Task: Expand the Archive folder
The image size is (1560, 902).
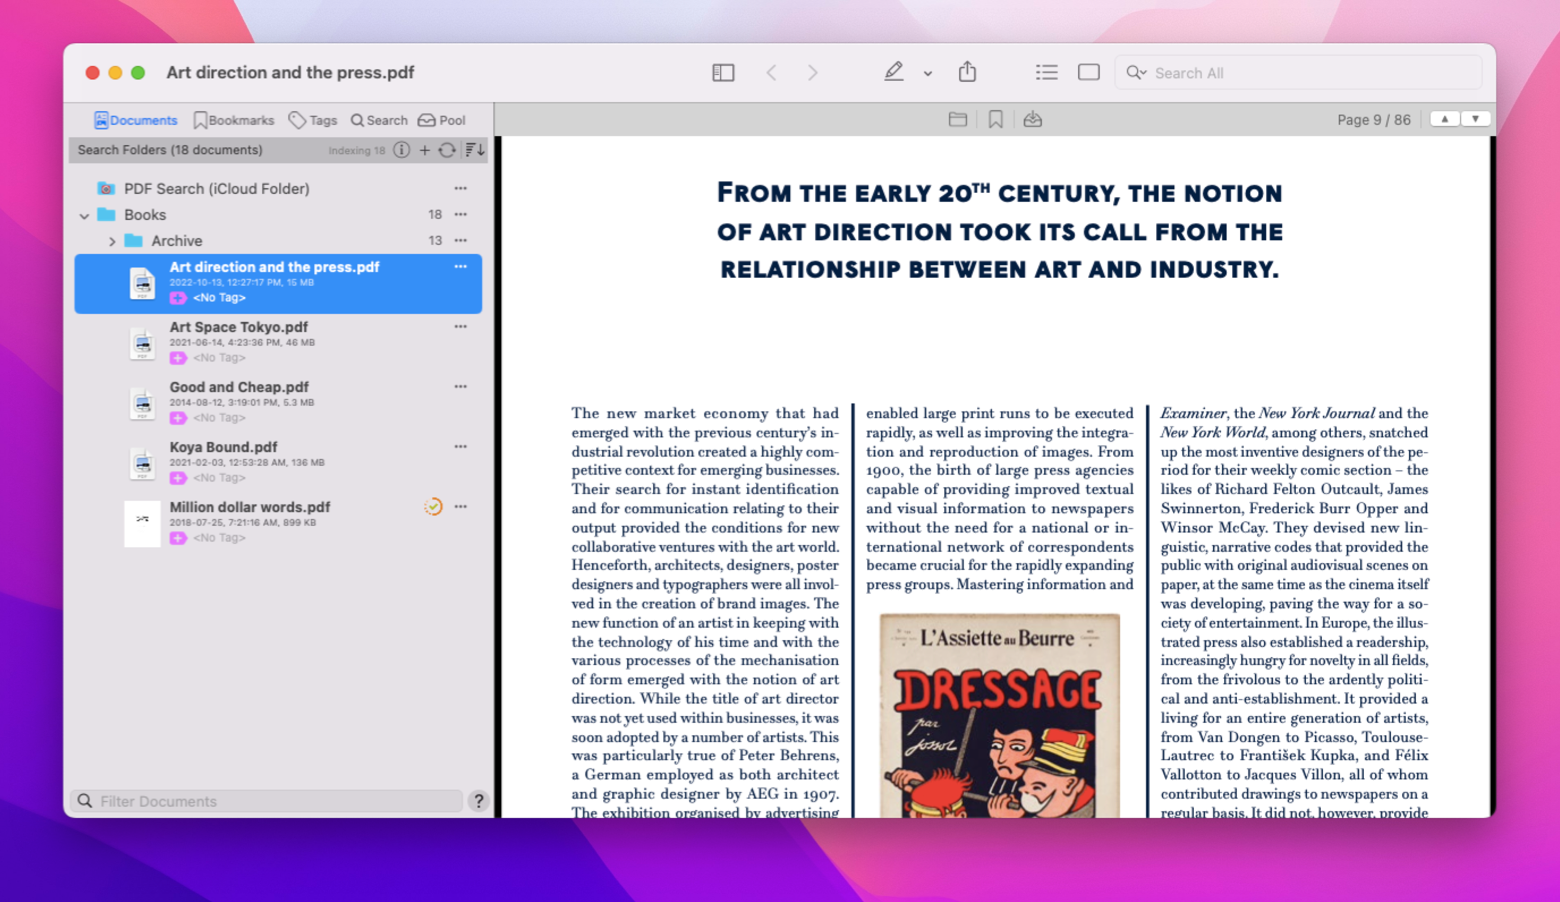Action: tap(112, 241)
